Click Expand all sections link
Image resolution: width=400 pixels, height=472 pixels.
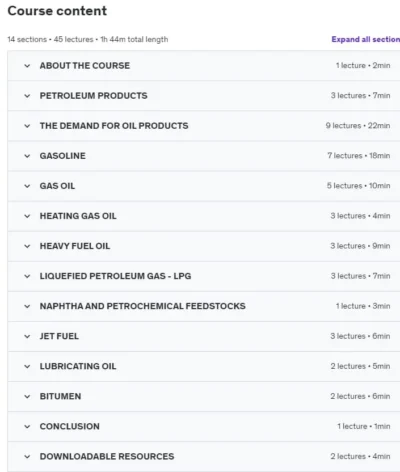(366, 39)
